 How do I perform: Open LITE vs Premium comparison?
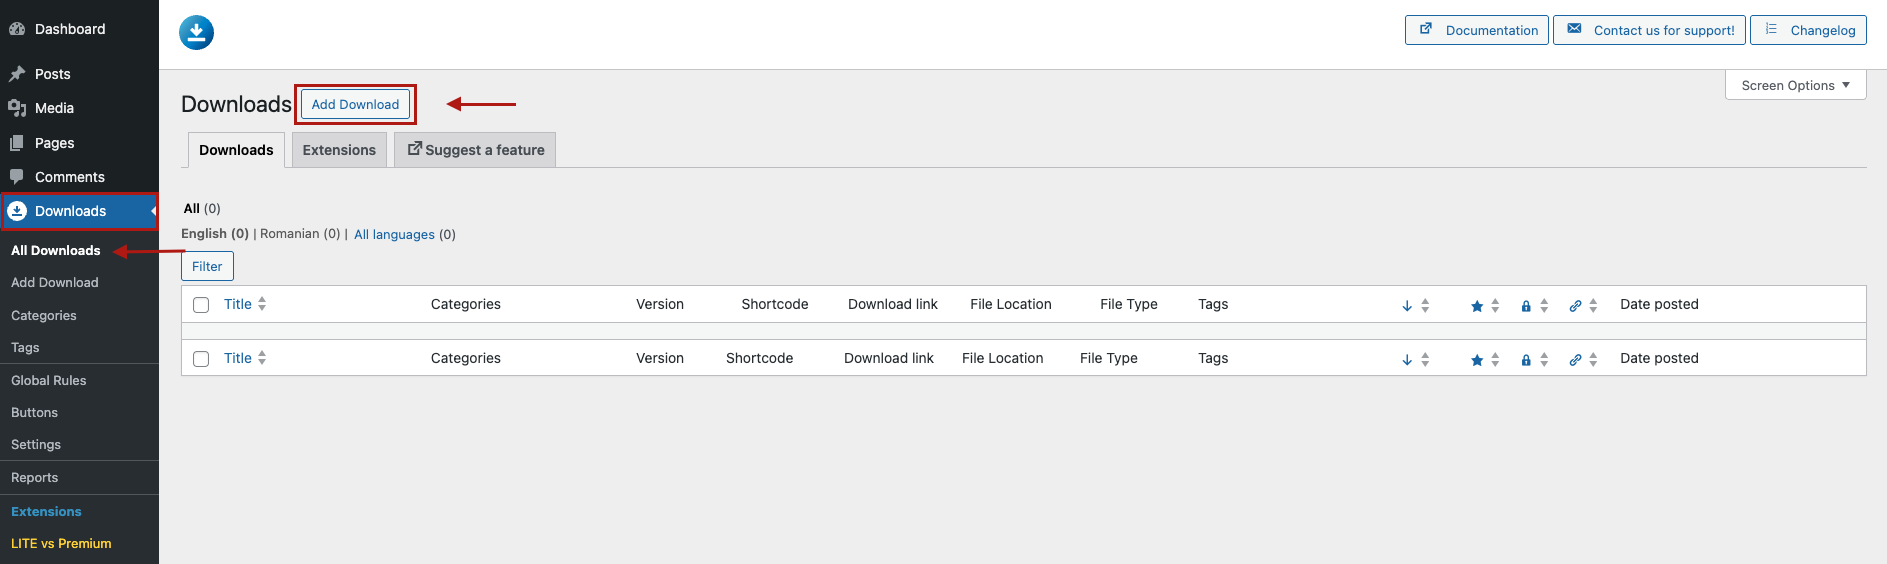61,543
